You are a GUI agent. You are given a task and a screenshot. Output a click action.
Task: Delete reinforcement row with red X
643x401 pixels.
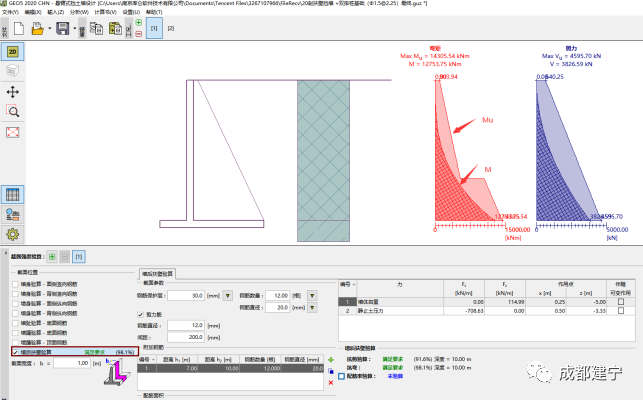coord(331,383)
